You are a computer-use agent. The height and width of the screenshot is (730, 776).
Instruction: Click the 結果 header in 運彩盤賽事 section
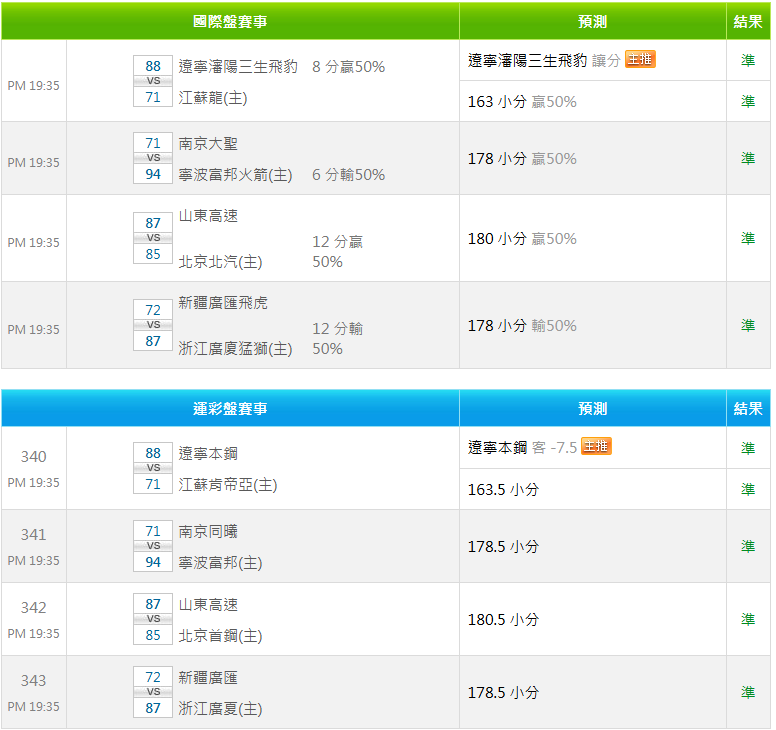pos(748,409)
